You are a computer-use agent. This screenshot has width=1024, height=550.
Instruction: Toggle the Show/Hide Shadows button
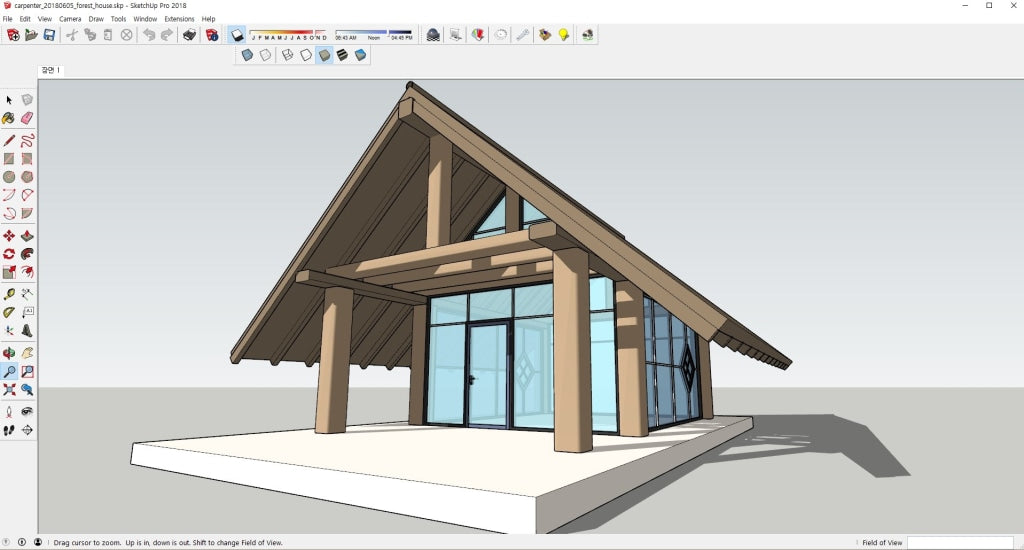point(237,35)
